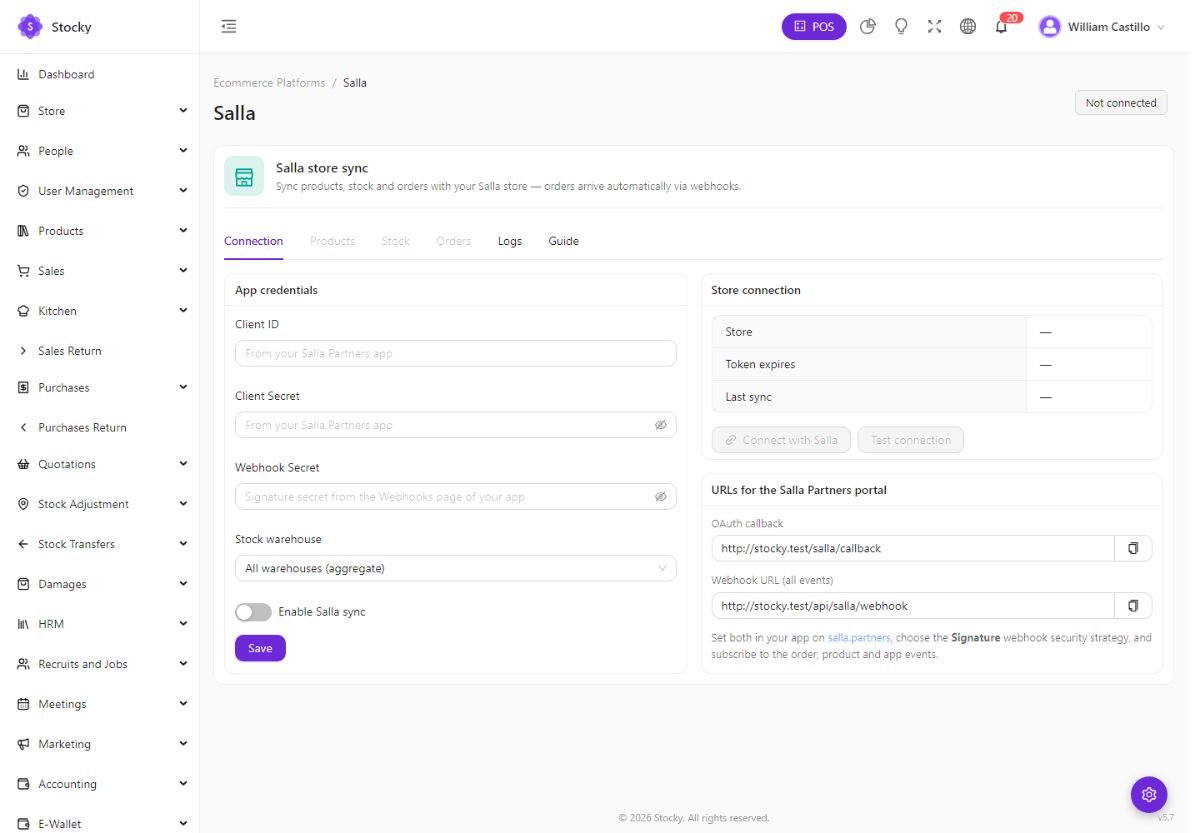Click the Orders tab

coord(453,241)
